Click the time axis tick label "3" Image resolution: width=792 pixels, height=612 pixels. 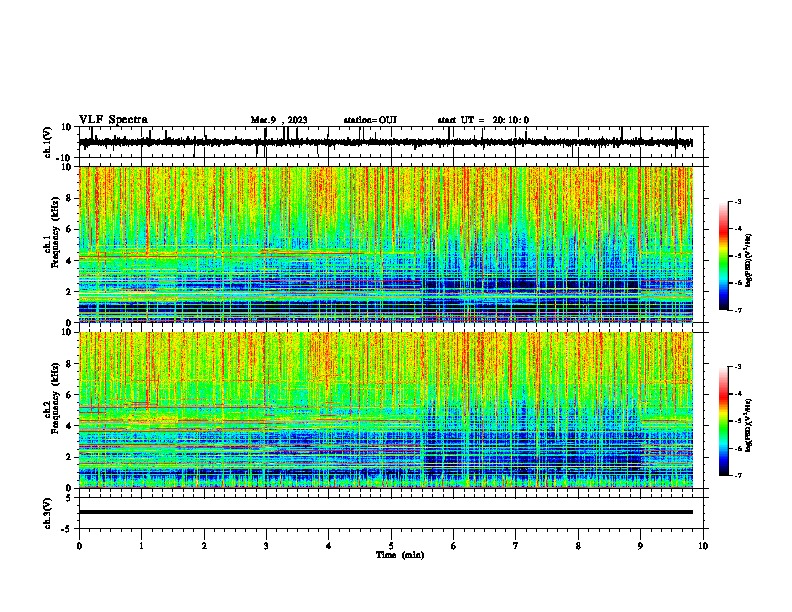(266, 546)
